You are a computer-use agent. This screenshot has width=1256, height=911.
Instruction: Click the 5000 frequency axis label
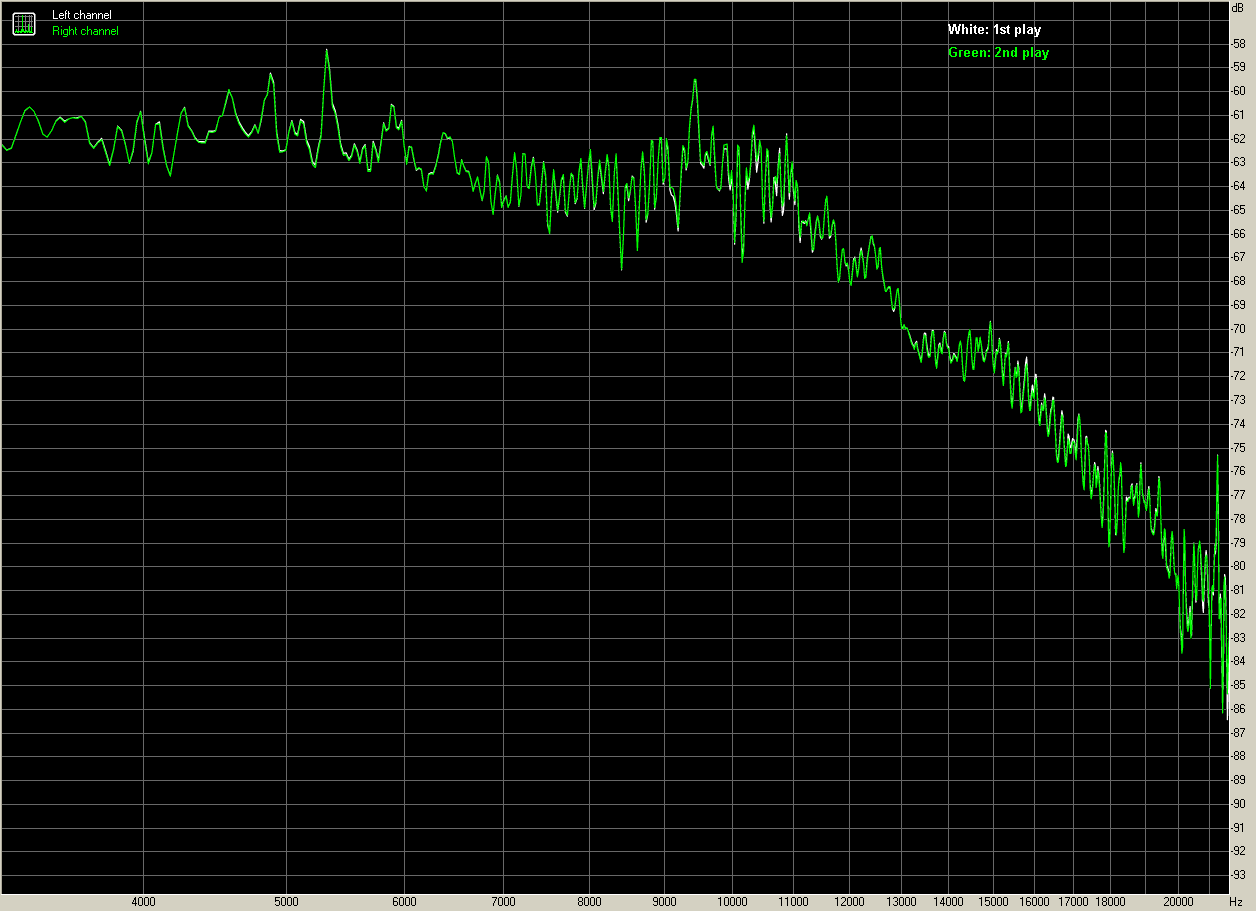pyautogui.click(x=286, y=902)
